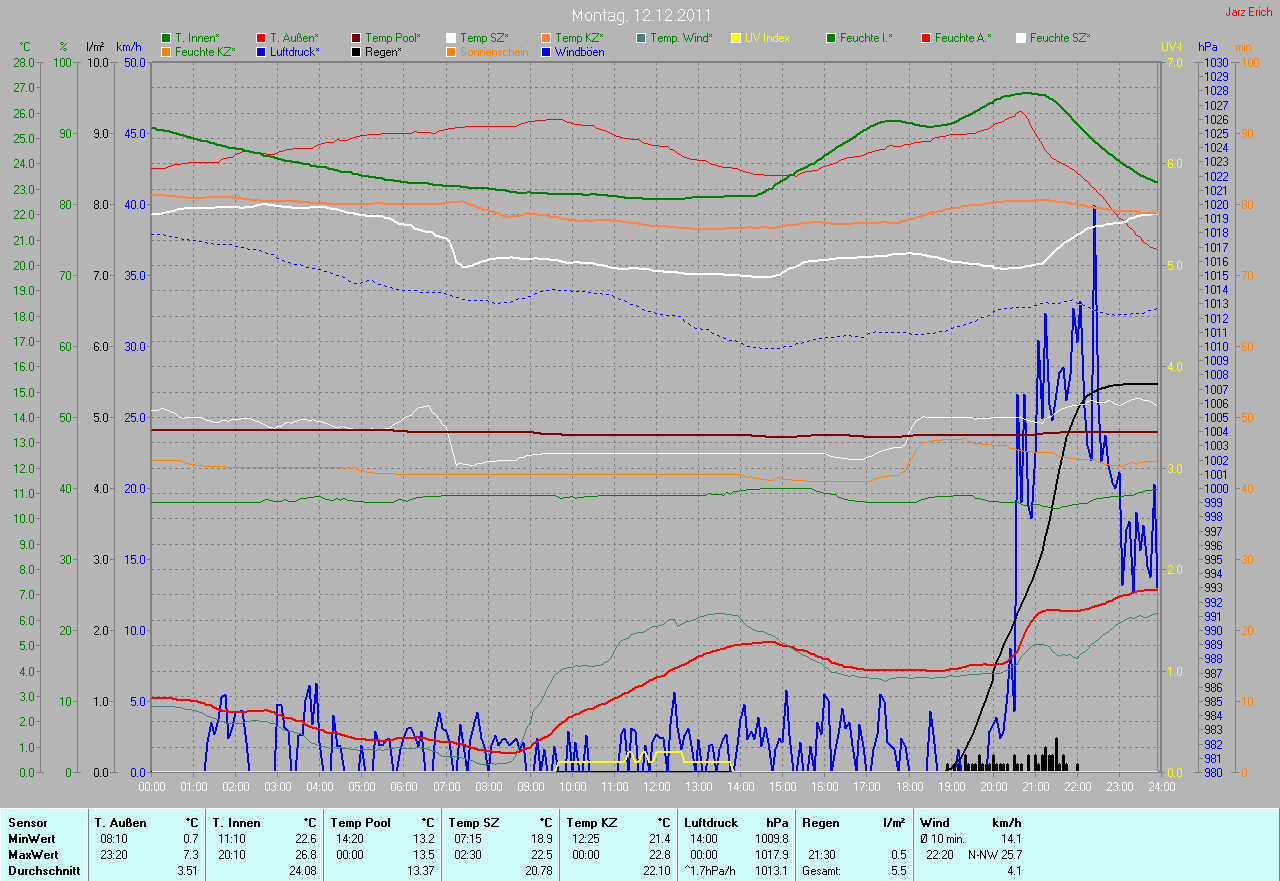The width and height of the screenshot is (1280, 881).
Task: Select the Durchschnitt row label
Action: coord(39,871)
